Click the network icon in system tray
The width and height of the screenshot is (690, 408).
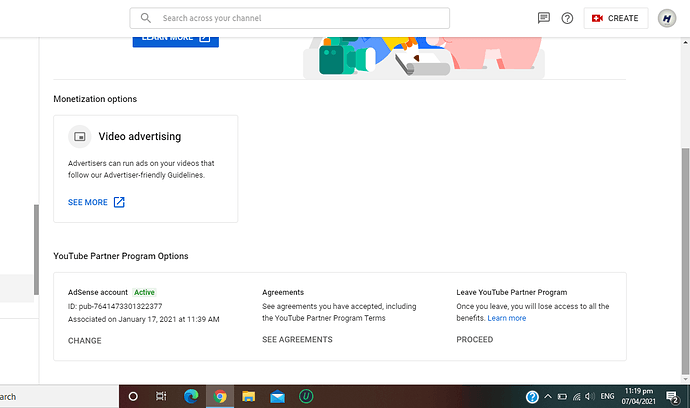576,397
